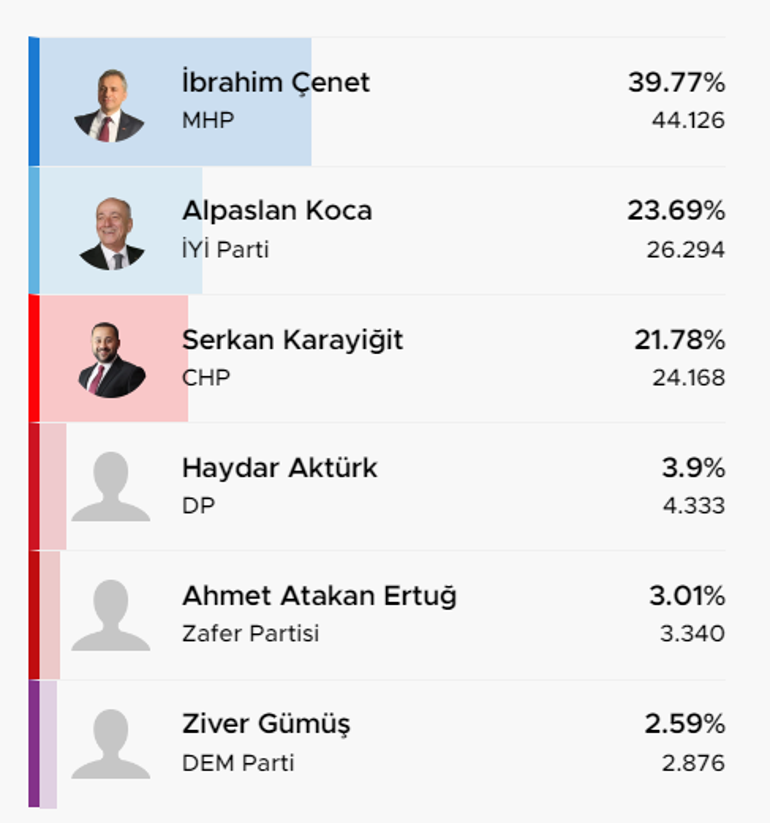This screenshot has width=770, height=823.
Task: Click the 39.77% vote share value
Action: tap(677, 82)
